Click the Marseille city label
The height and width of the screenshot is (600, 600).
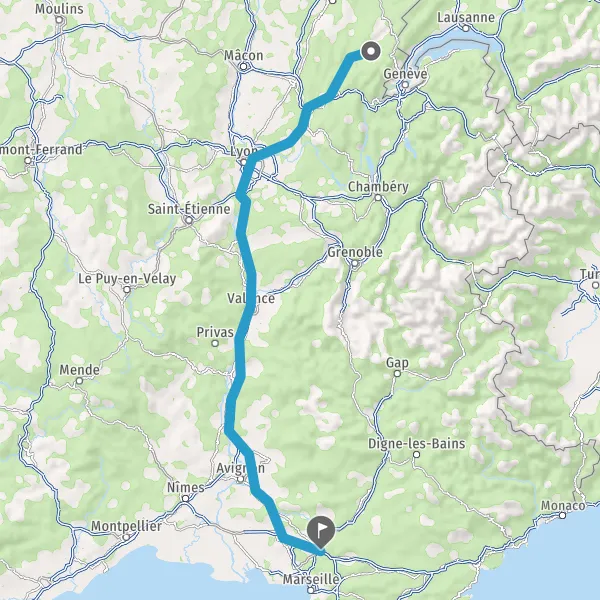pyautogui.click(x=311, y=579)
